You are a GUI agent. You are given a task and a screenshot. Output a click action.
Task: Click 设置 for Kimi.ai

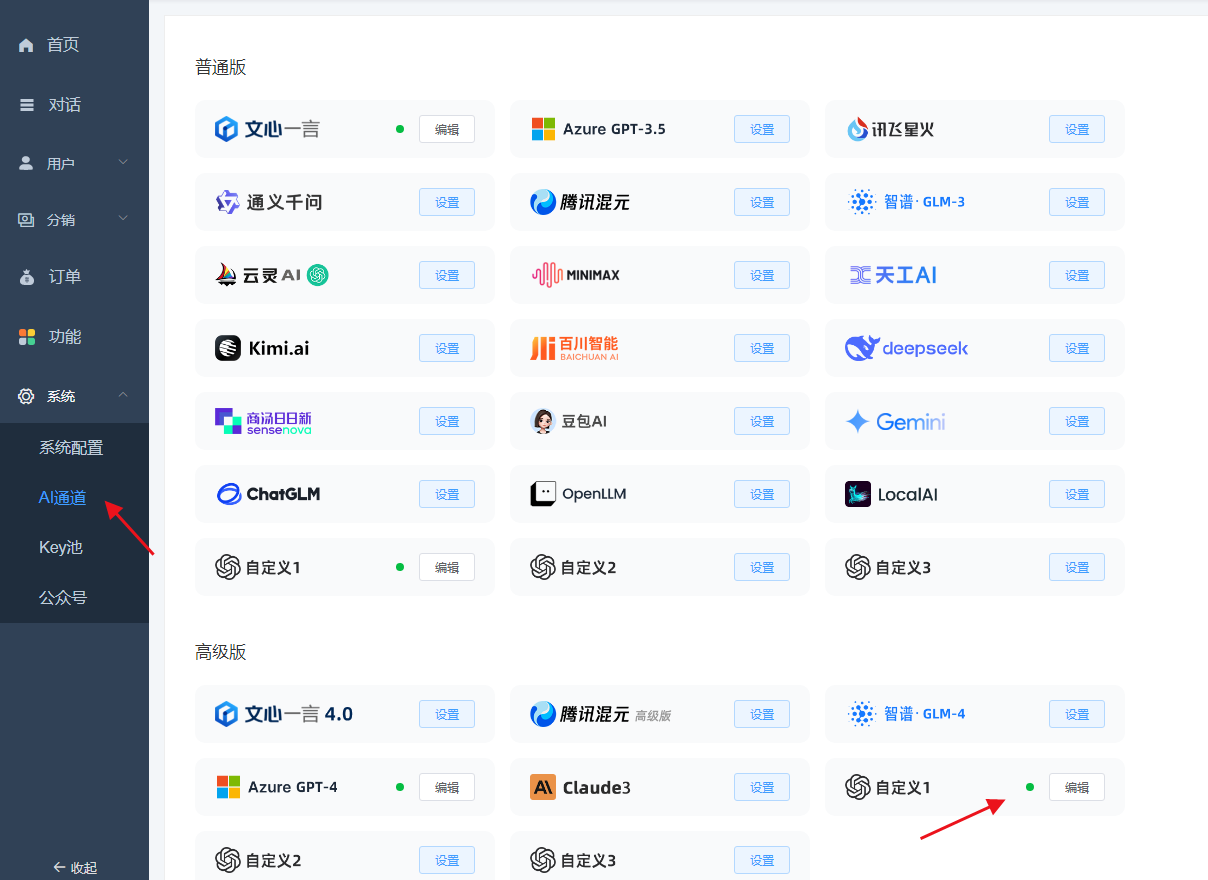pyautogui.click(x=447, y=348)
